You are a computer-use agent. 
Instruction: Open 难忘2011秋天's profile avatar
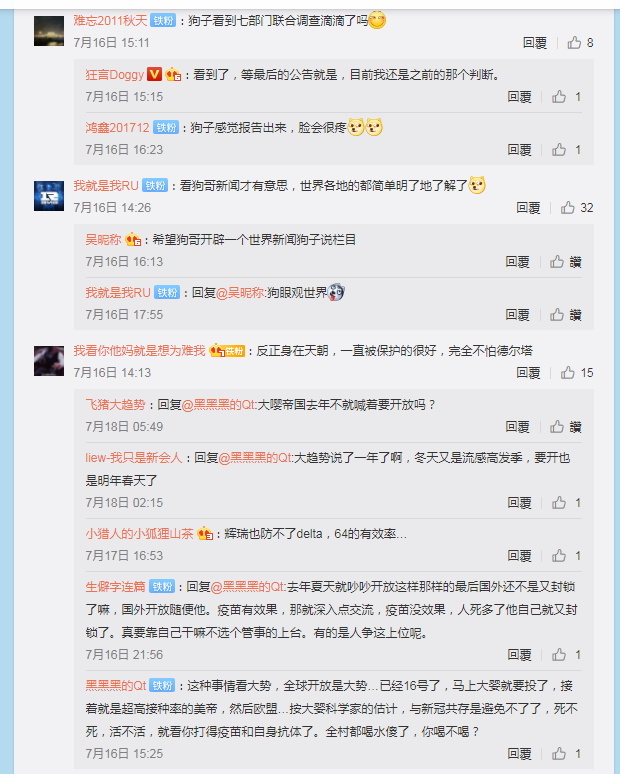(49, 31)
